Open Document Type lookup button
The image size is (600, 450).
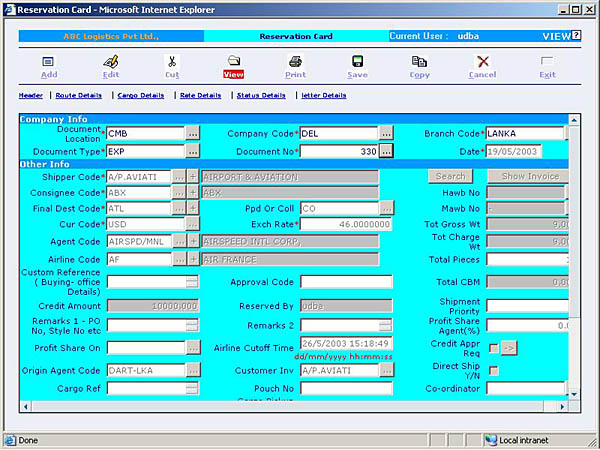tap(193, 152)
